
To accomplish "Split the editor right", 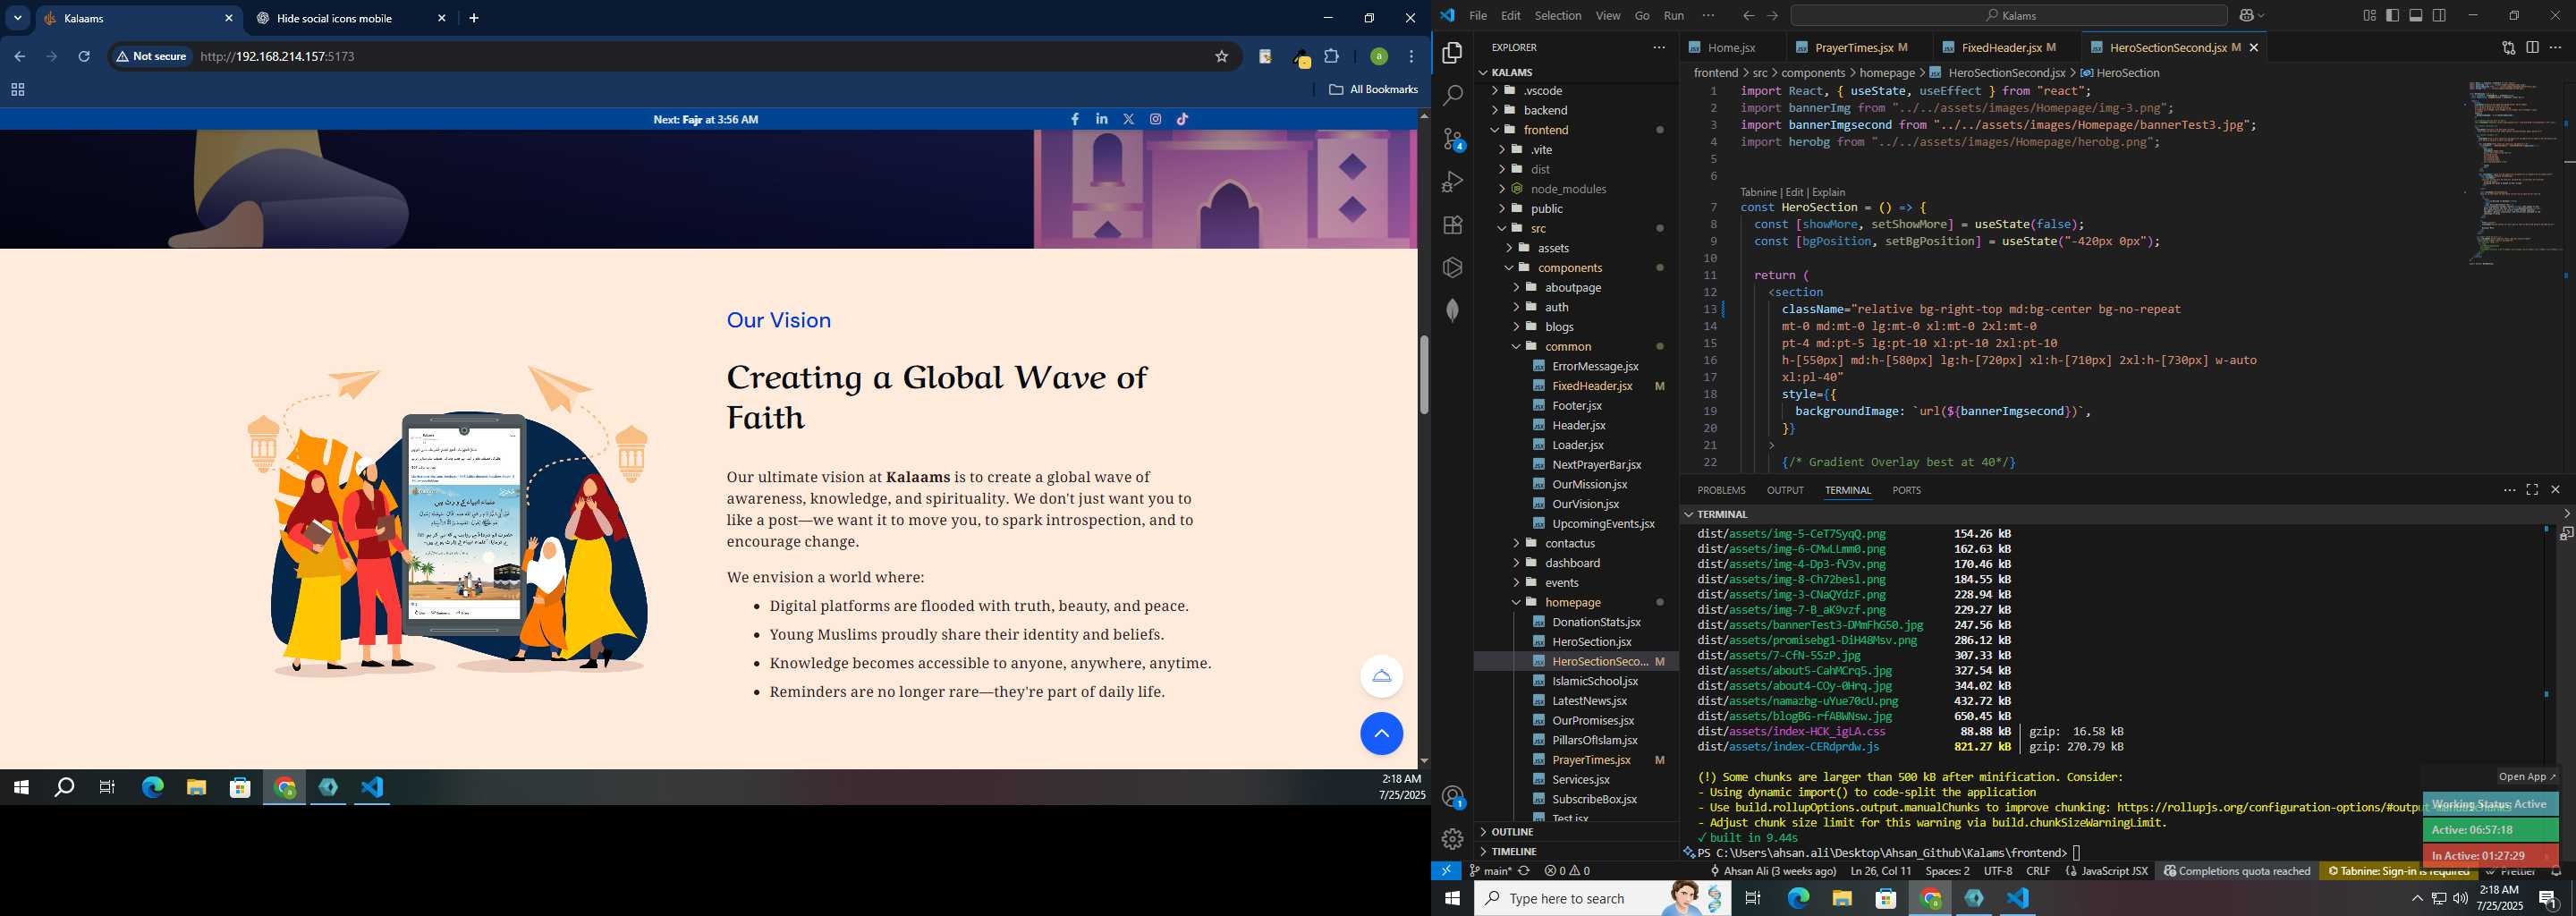I will pyautogui.click(x=2532, y=47).
